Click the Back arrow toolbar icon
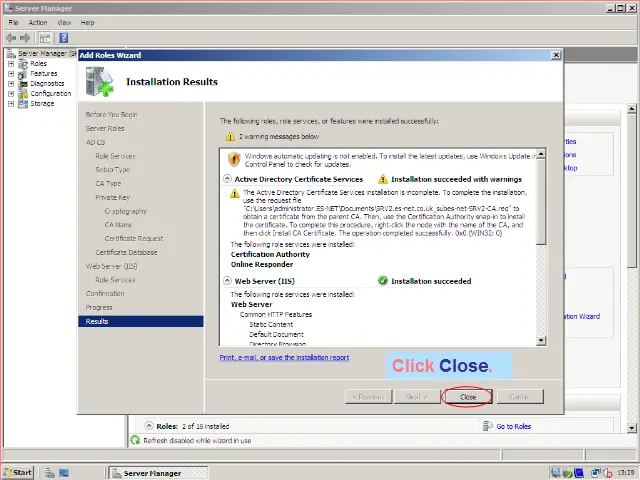The image size is (640, 480). pos(11,38)
